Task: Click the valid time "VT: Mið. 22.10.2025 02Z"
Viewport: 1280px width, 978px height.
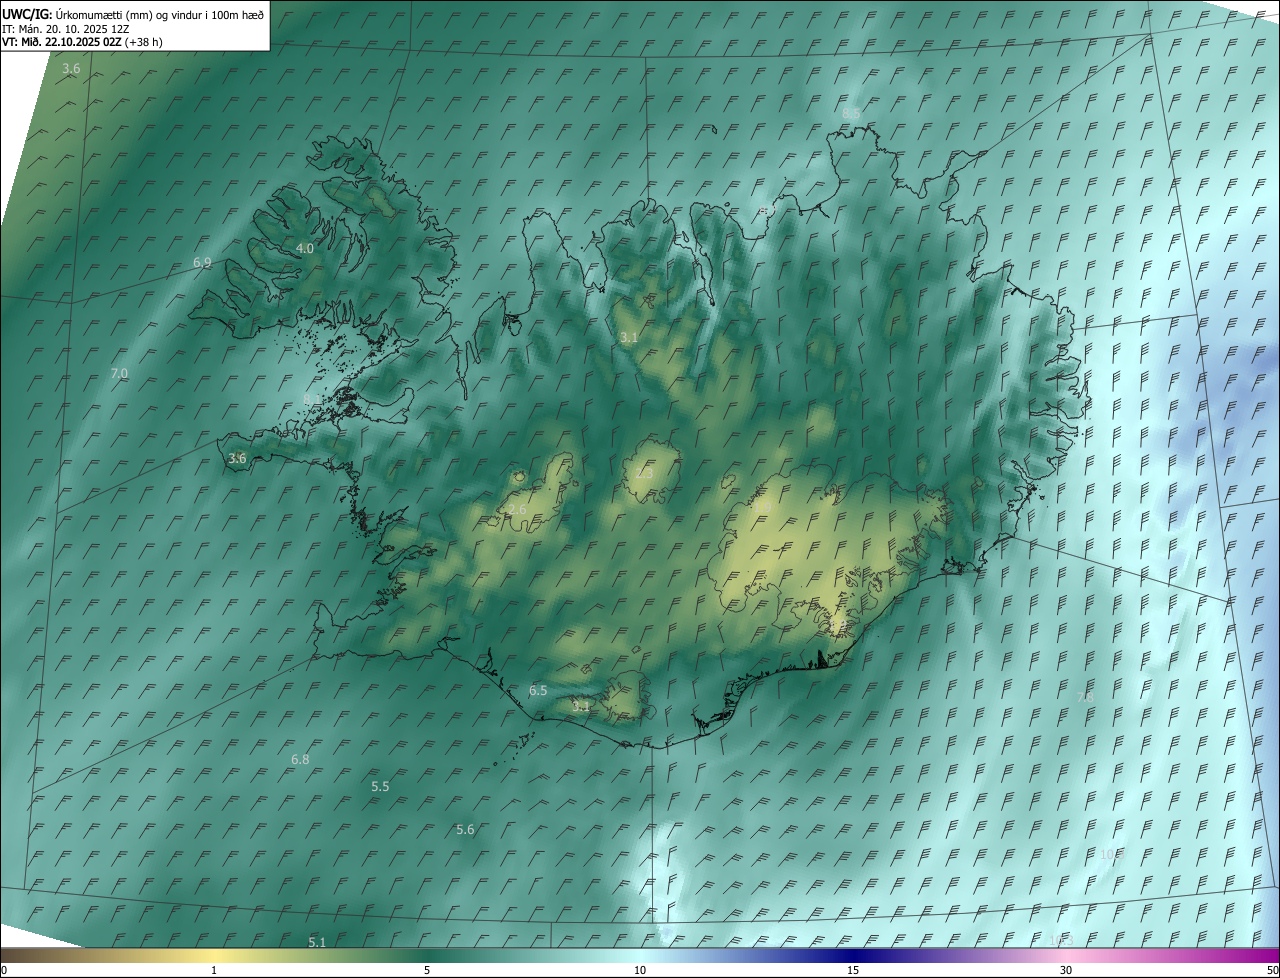Action: point(61,42)
